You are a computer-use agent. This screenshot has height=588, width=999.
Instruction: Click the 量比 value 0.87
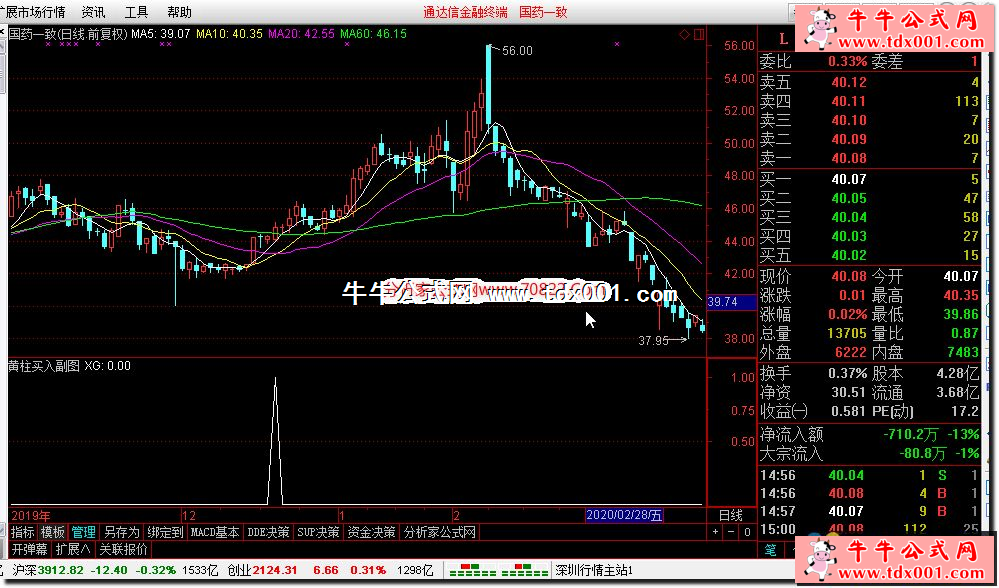965,333
